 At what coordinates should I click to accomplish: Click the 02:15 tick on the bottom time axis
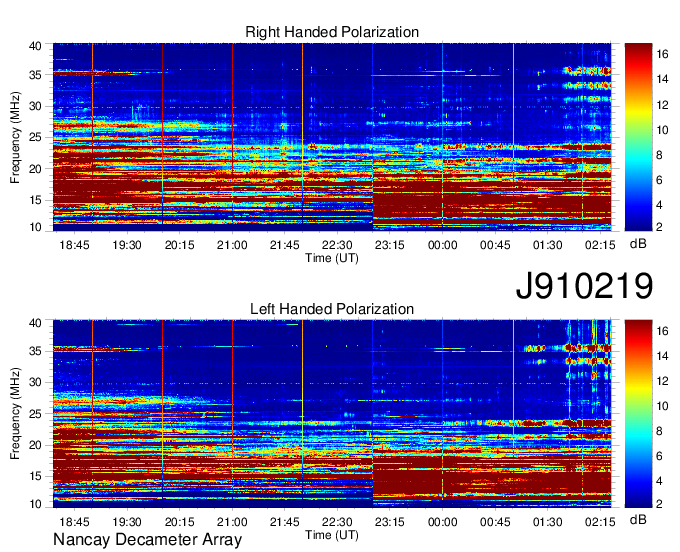coord(600,522)
